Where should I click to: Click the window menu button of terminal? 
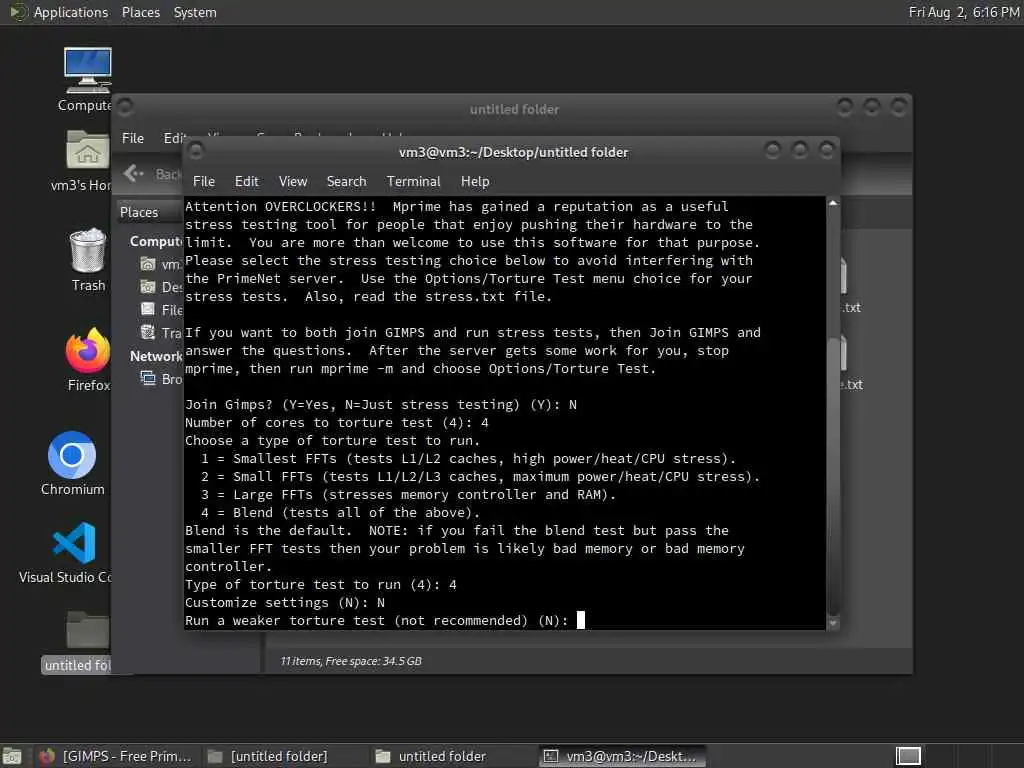[x=195, y=151]
